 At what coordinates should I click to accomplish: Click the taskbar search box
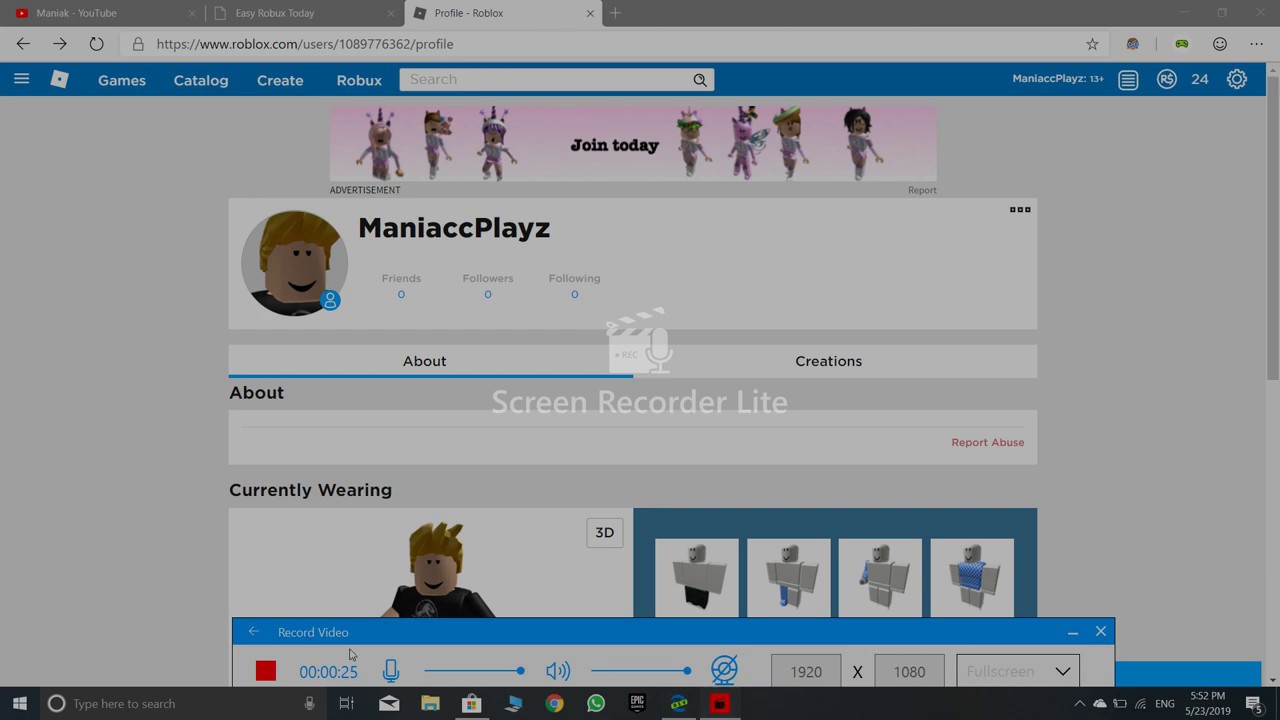183,703
